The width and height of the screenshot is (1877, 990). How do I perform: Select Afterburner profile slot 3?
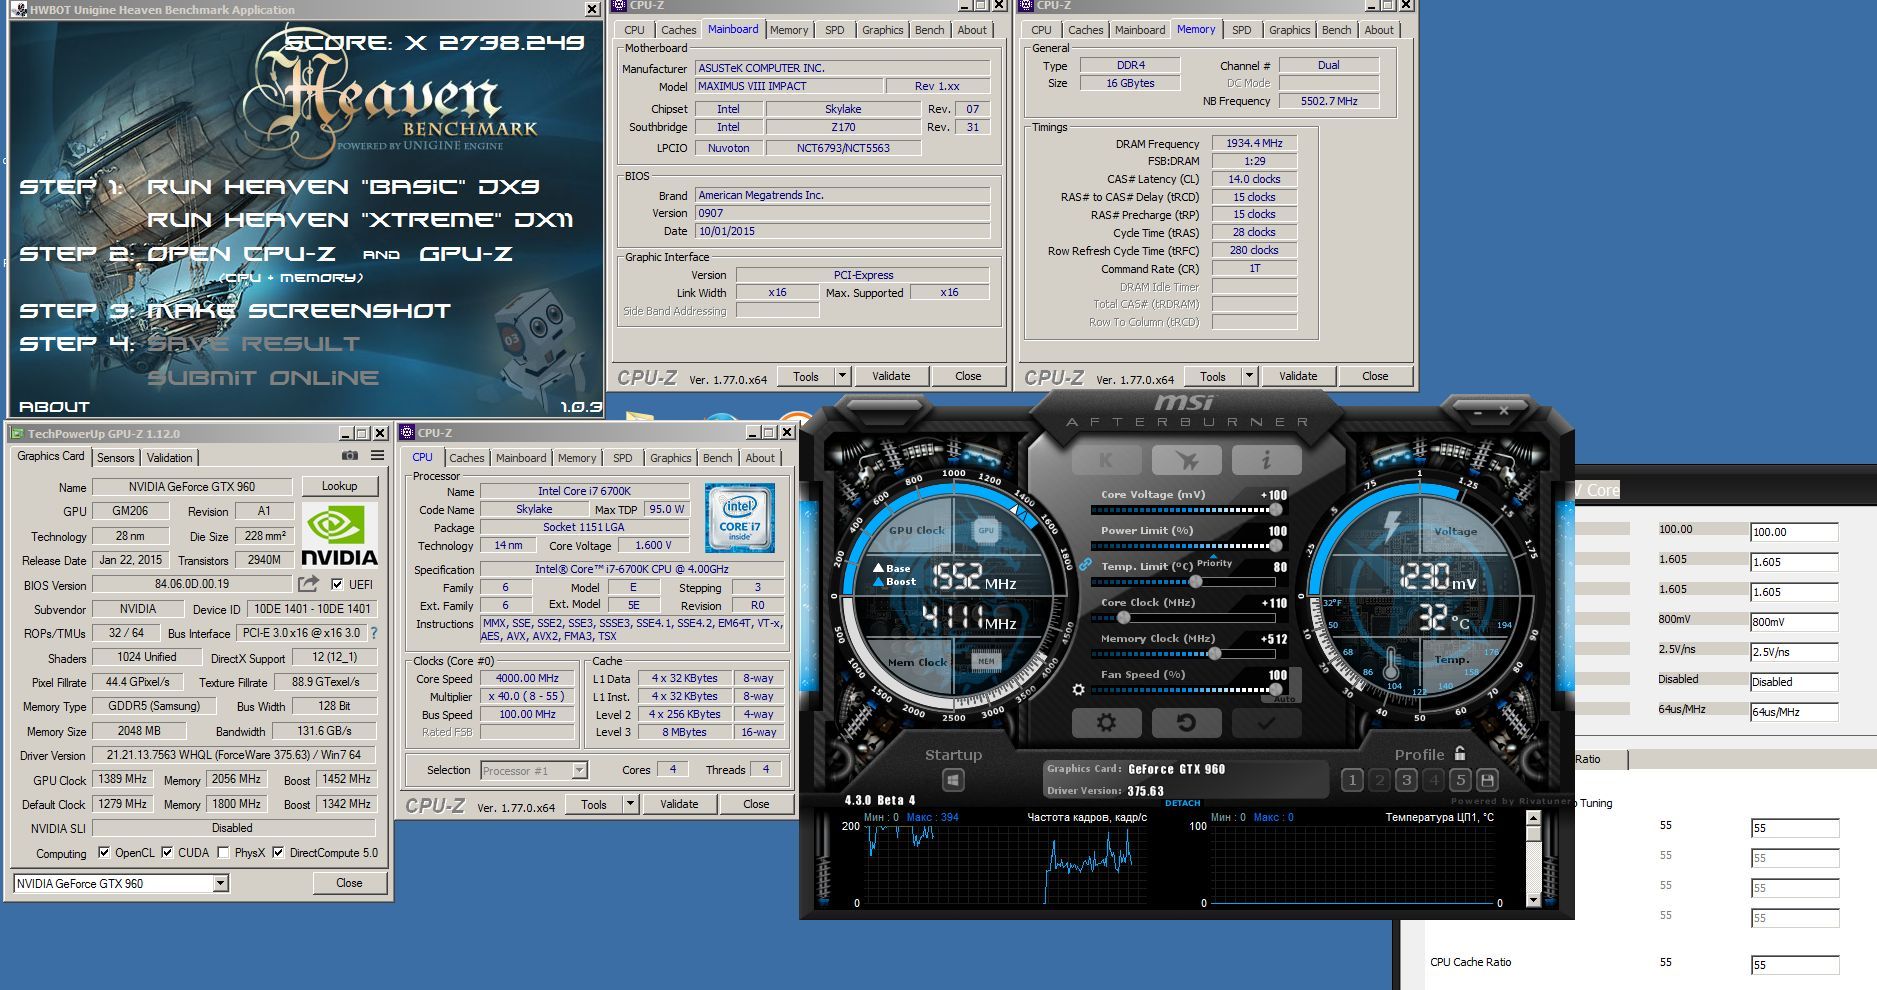click(x=1406, y=780)
